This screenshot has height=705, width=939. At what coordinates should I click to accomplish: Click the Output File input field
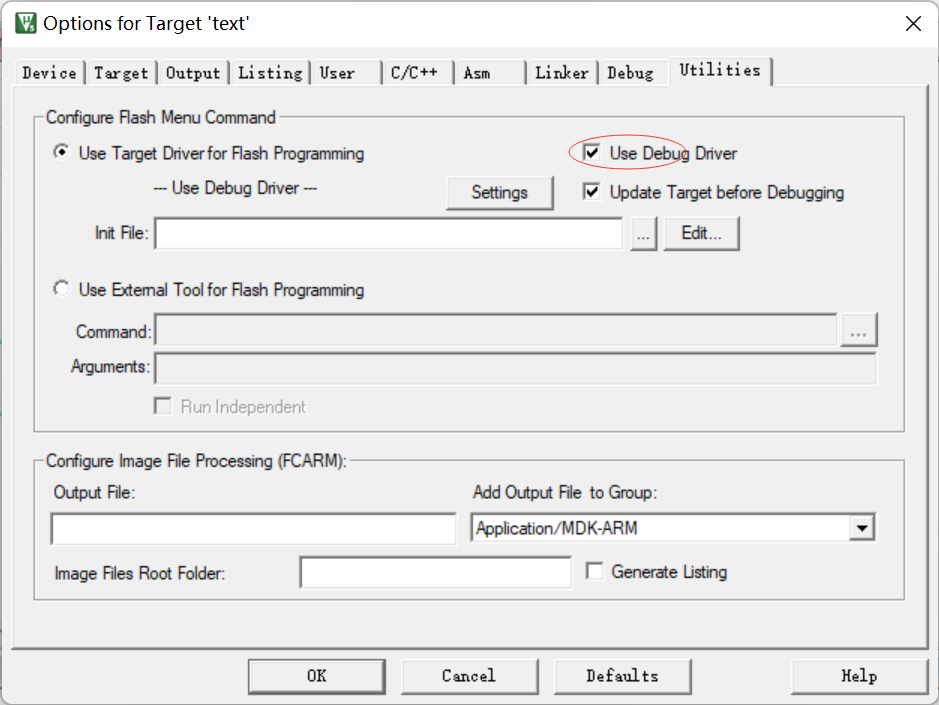coord(253,528)
